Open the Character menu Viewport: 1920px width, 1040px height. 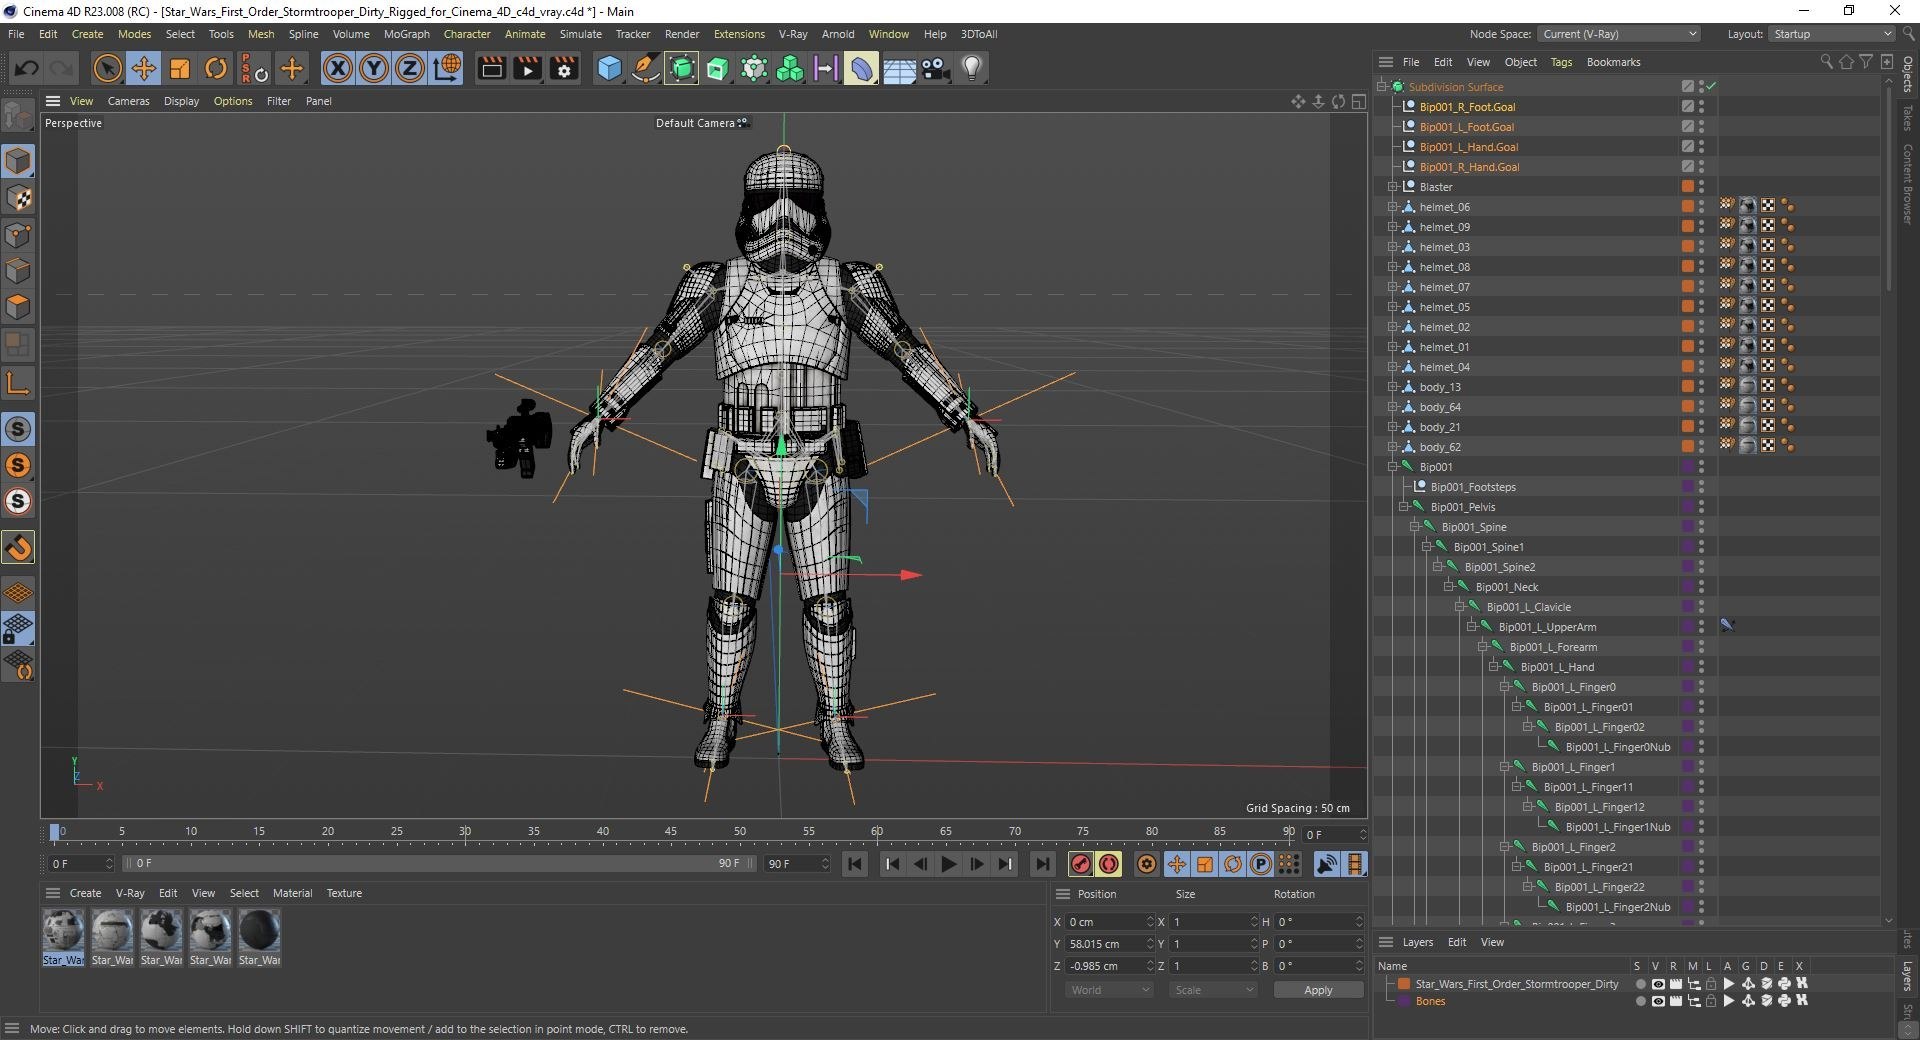[467, 34]
